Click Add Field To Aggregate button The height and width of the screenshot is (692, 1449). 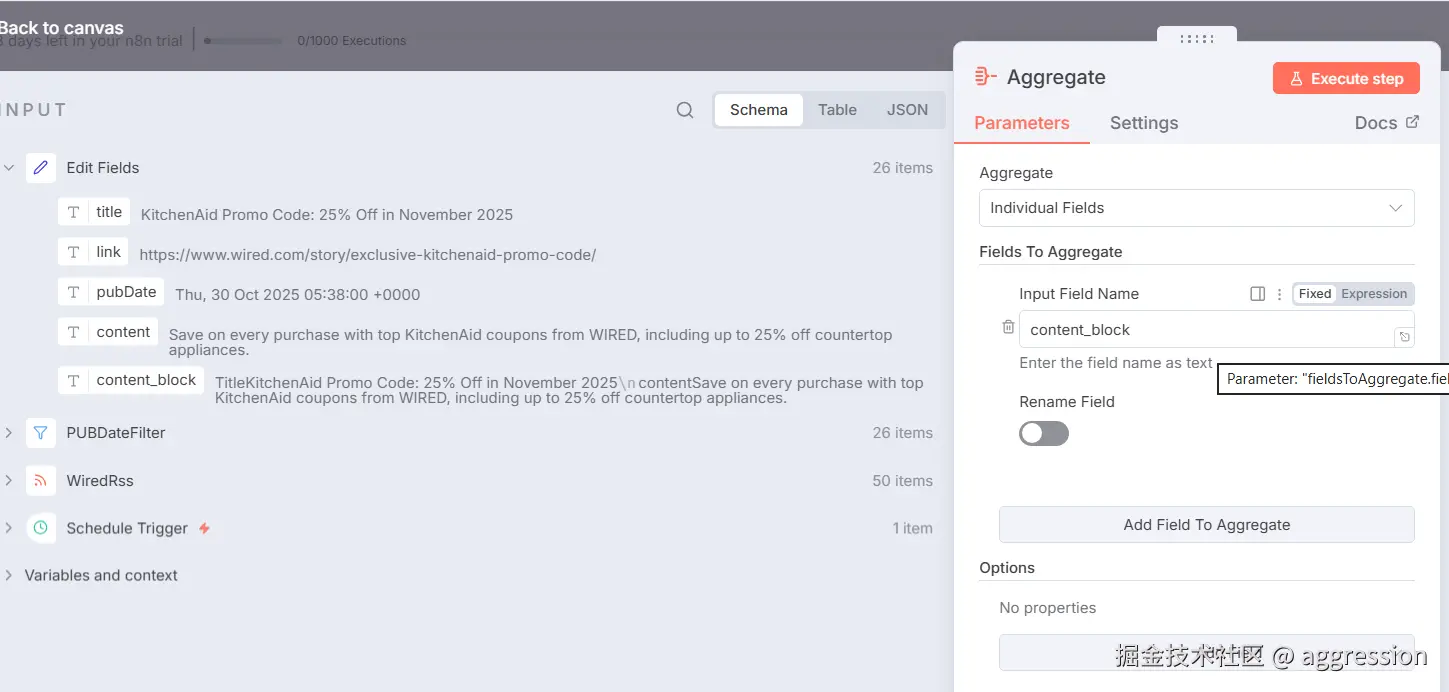(1206, 525)
